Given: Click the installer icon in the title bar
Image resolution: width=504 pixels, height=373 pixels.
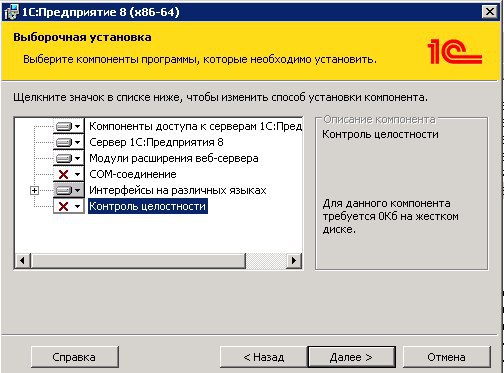Looking at the screenshot, I should (x=11, y=12).
